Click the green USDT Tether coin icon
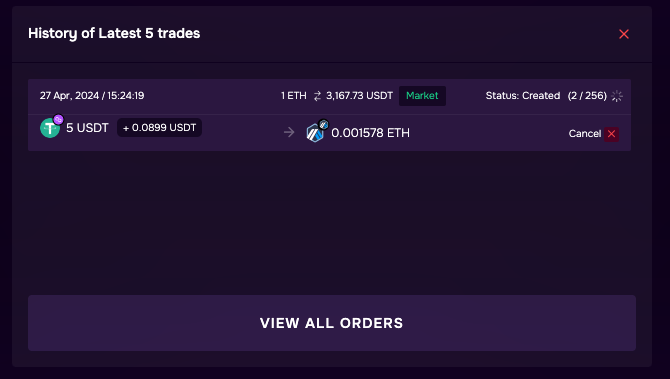Image resolution: width=670 pixels, height=379 pixels. point(50,128)
